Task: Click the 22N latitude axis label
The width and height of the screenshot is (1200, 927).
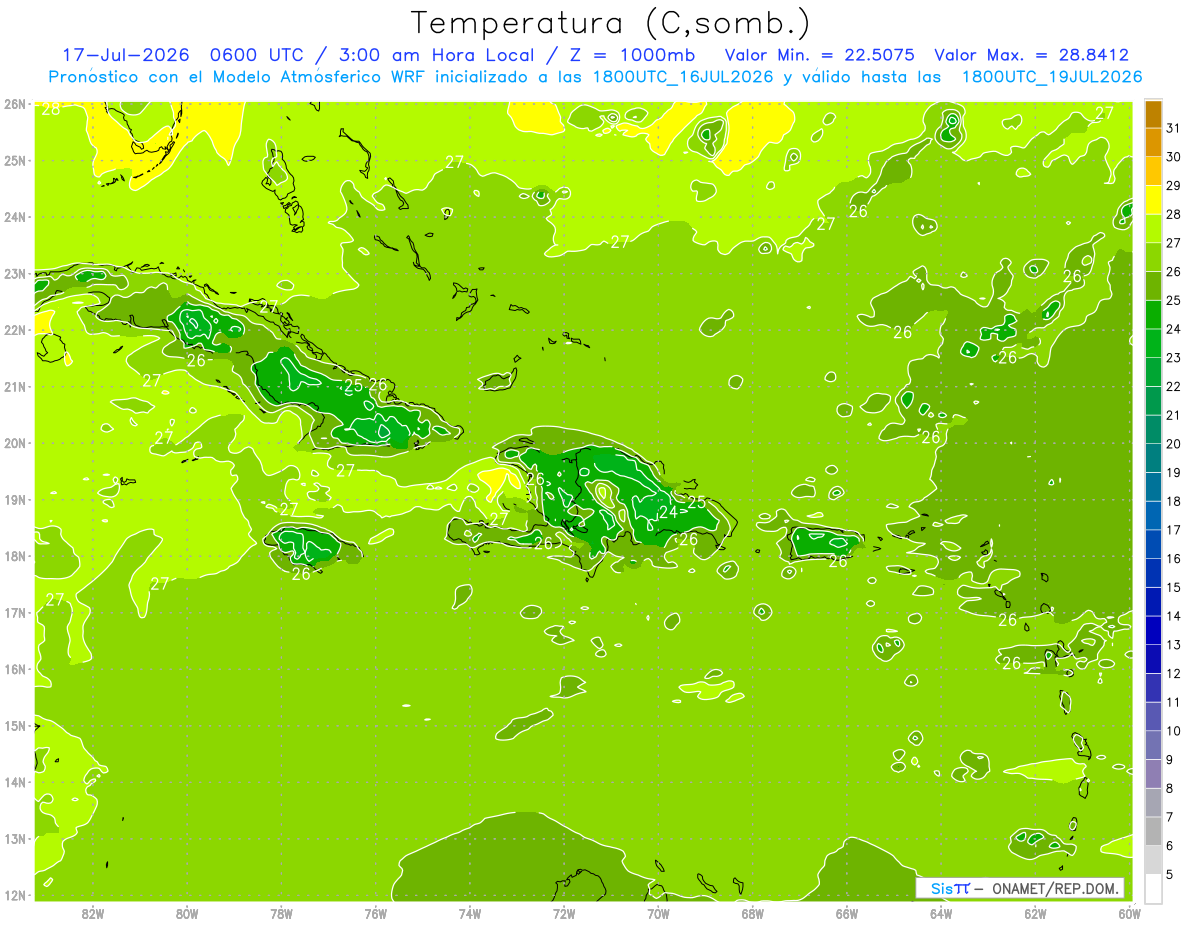Action: point(14,330)
